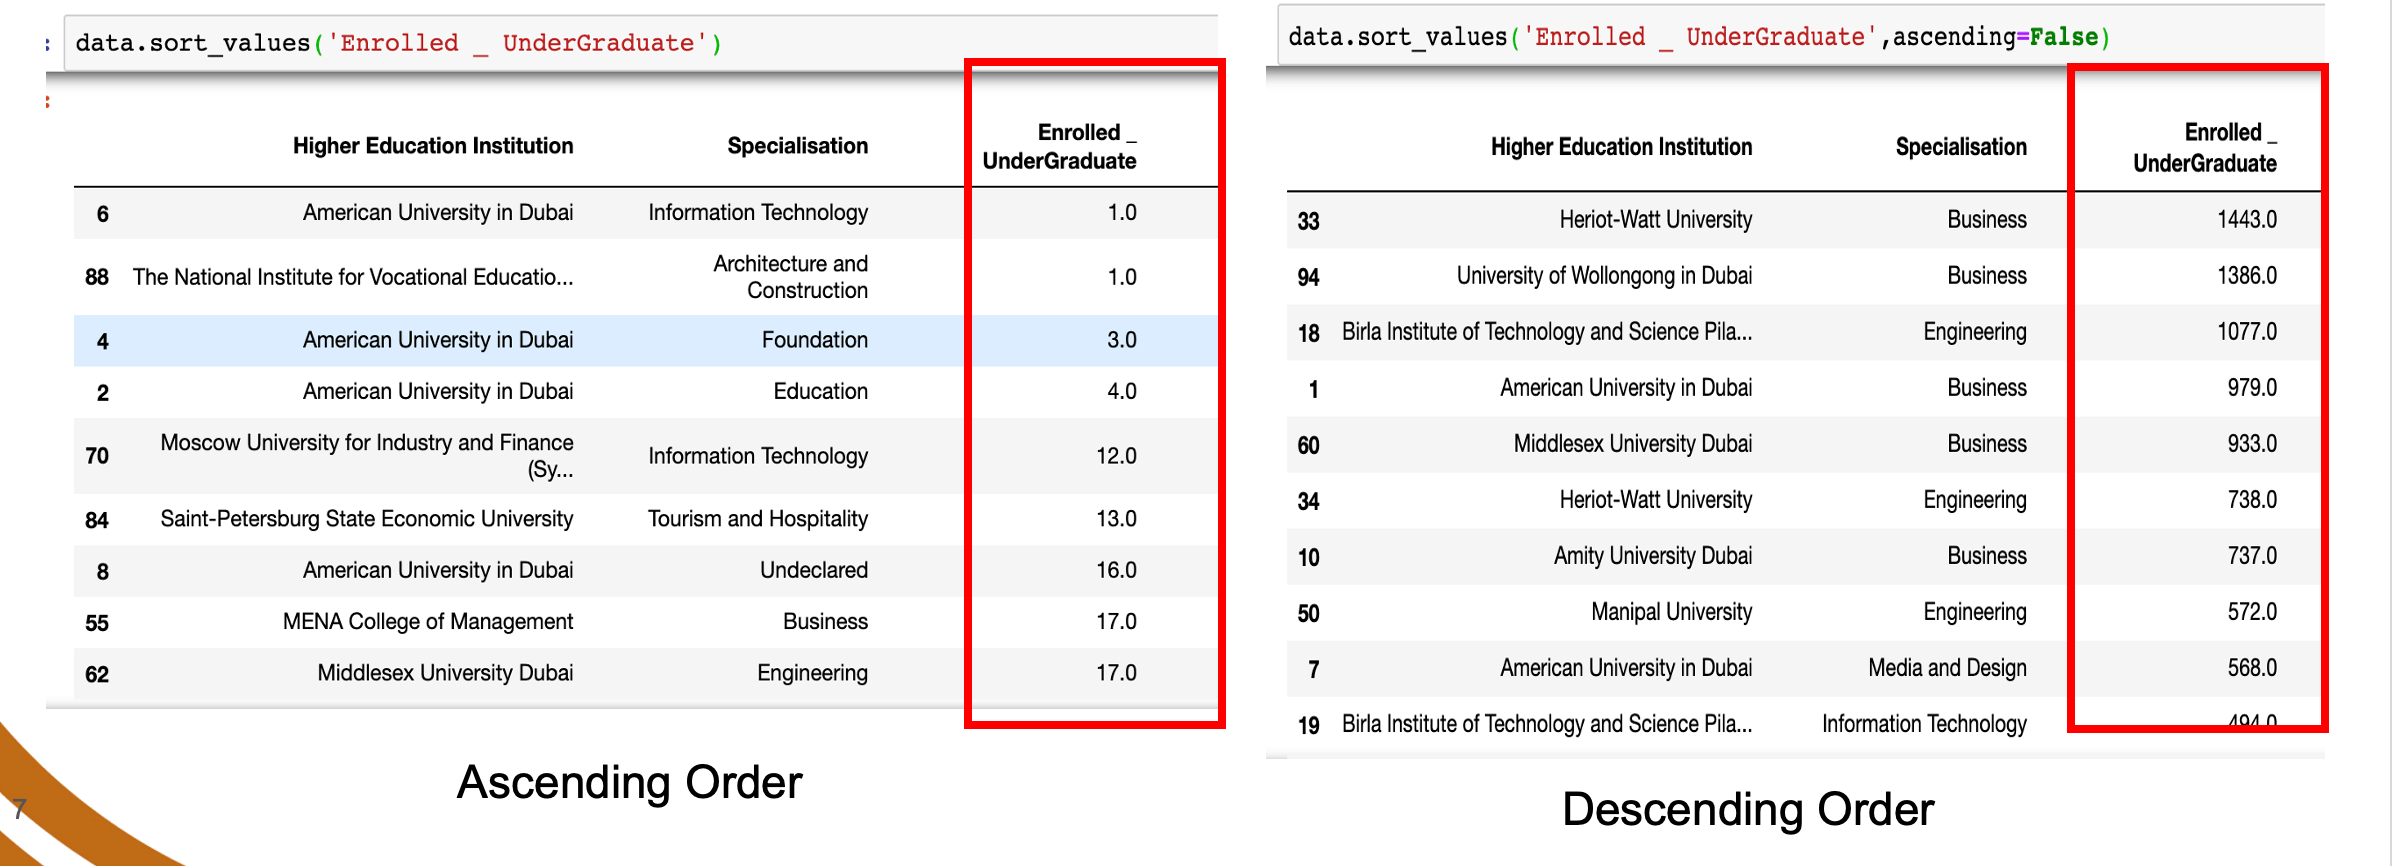Click 'Enrolled _ UnderGraduate' header in the Descending Order table

coord(2205,148)
